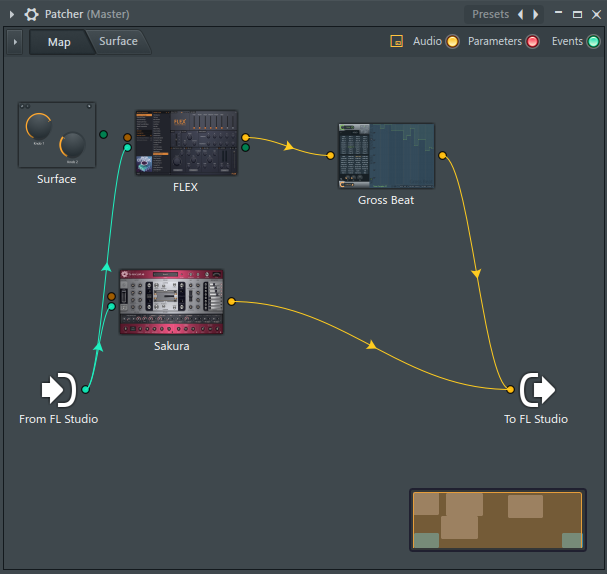
Task: Open the FLEX plugin node
Action: pos(187,142)
